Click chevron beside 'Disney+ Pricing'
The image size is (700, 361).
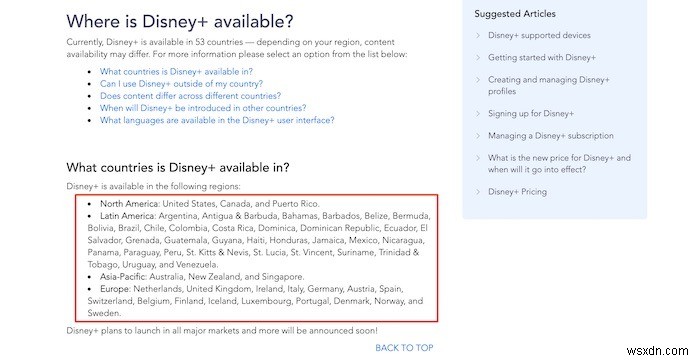coord(478,192)
